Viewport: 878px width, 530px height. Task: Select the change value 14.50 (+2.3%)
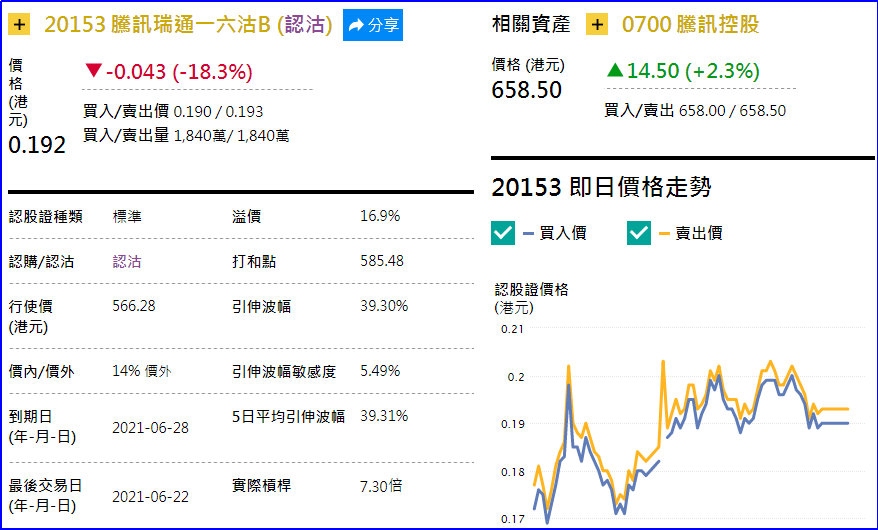693,71
